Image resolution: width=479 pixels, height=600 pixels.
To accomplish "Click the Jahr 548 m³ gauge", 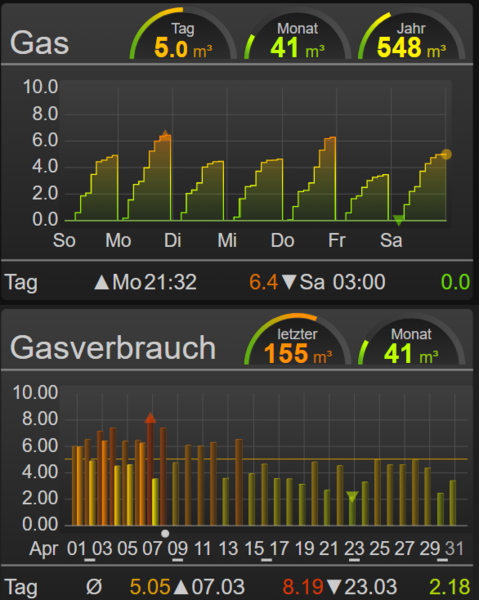I will coord(411,35).
